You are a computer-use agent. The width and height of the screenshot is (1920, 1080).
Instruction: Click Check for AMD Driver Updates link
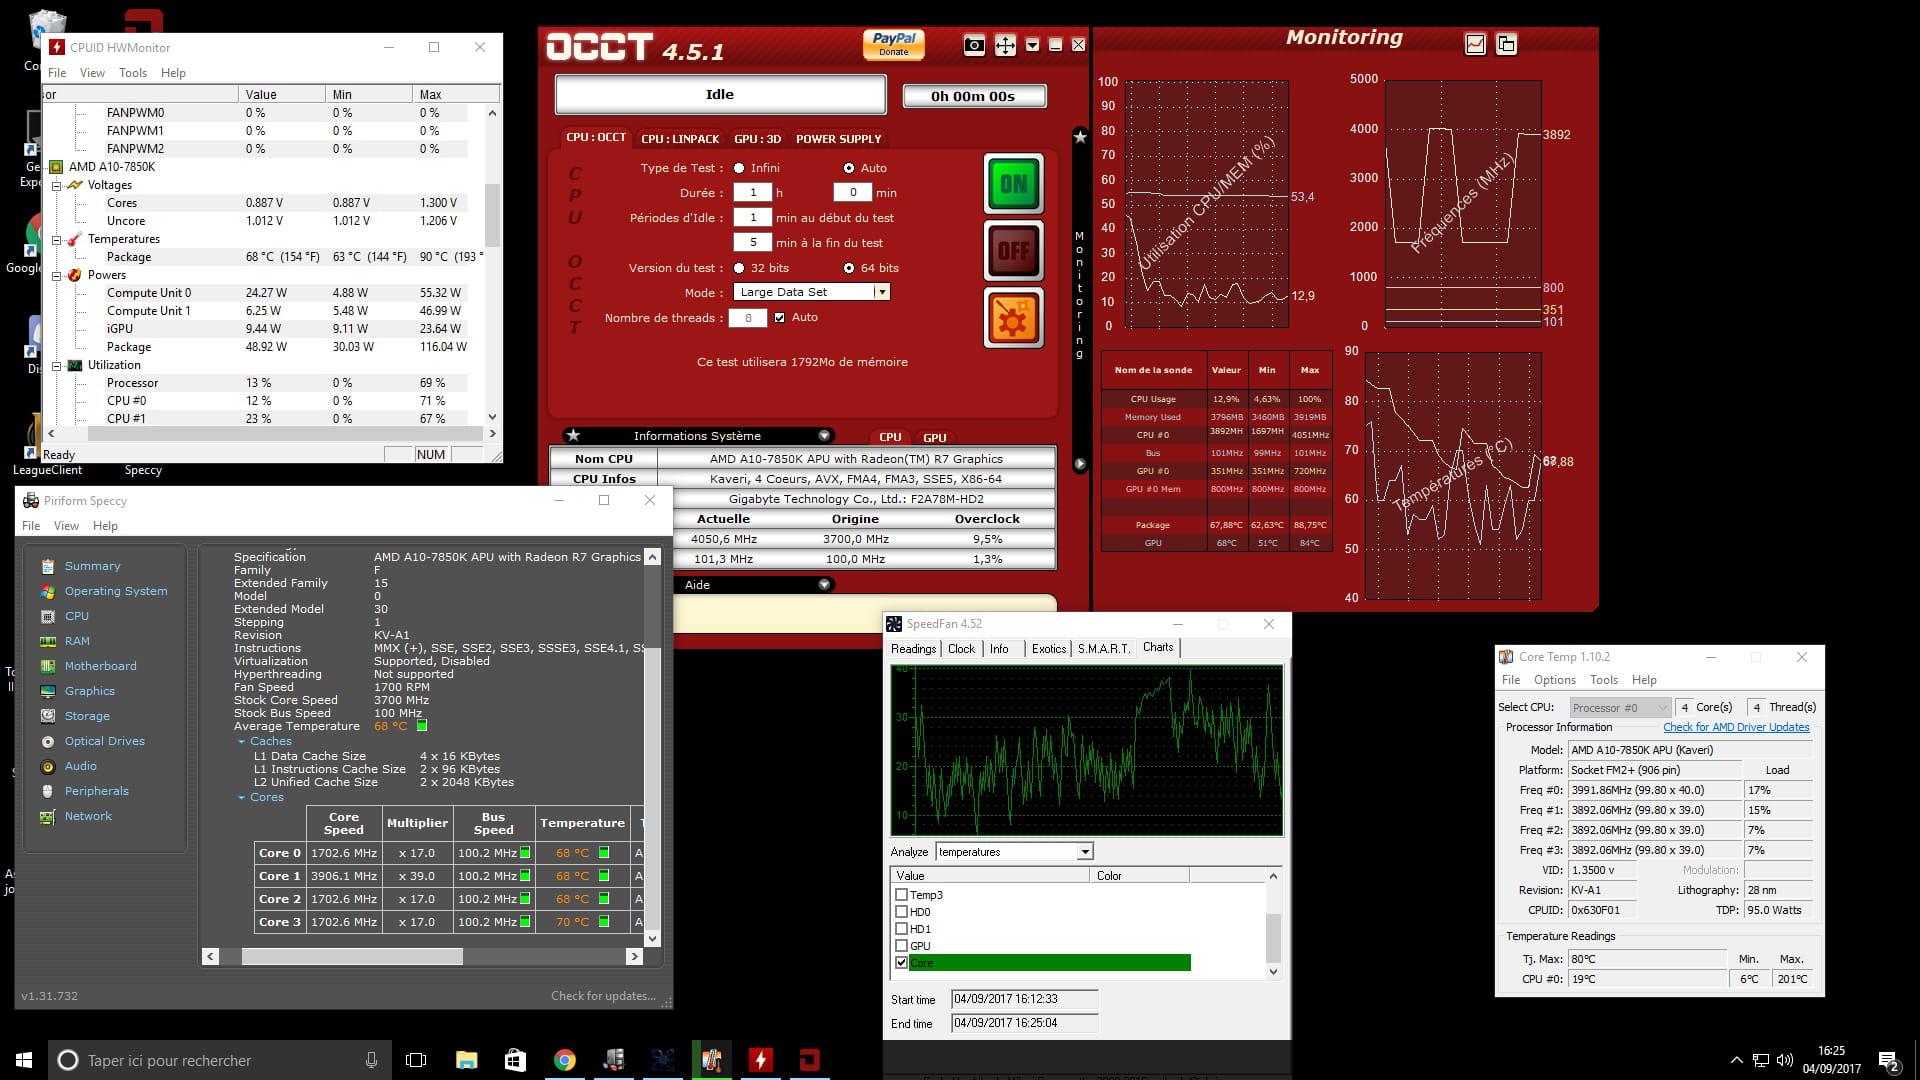pos(1736,727)
